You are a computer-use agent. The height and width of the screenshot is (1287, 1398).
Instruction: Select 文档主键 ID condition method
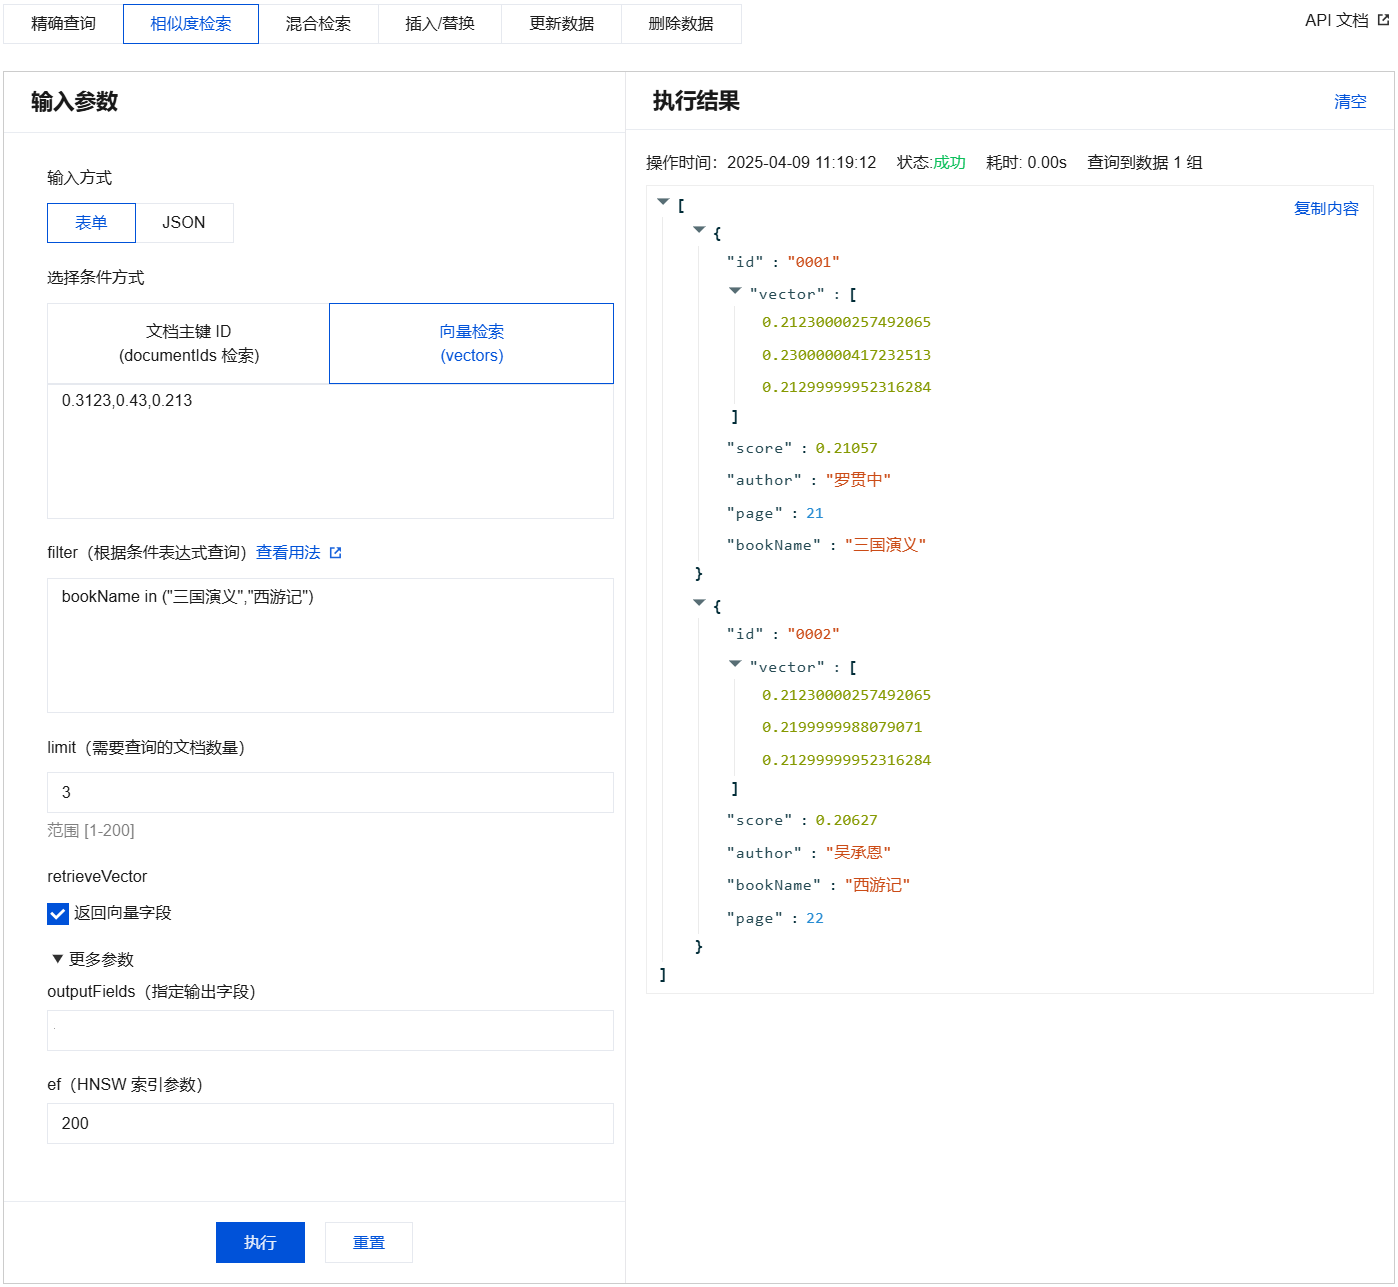pos(188,343)
